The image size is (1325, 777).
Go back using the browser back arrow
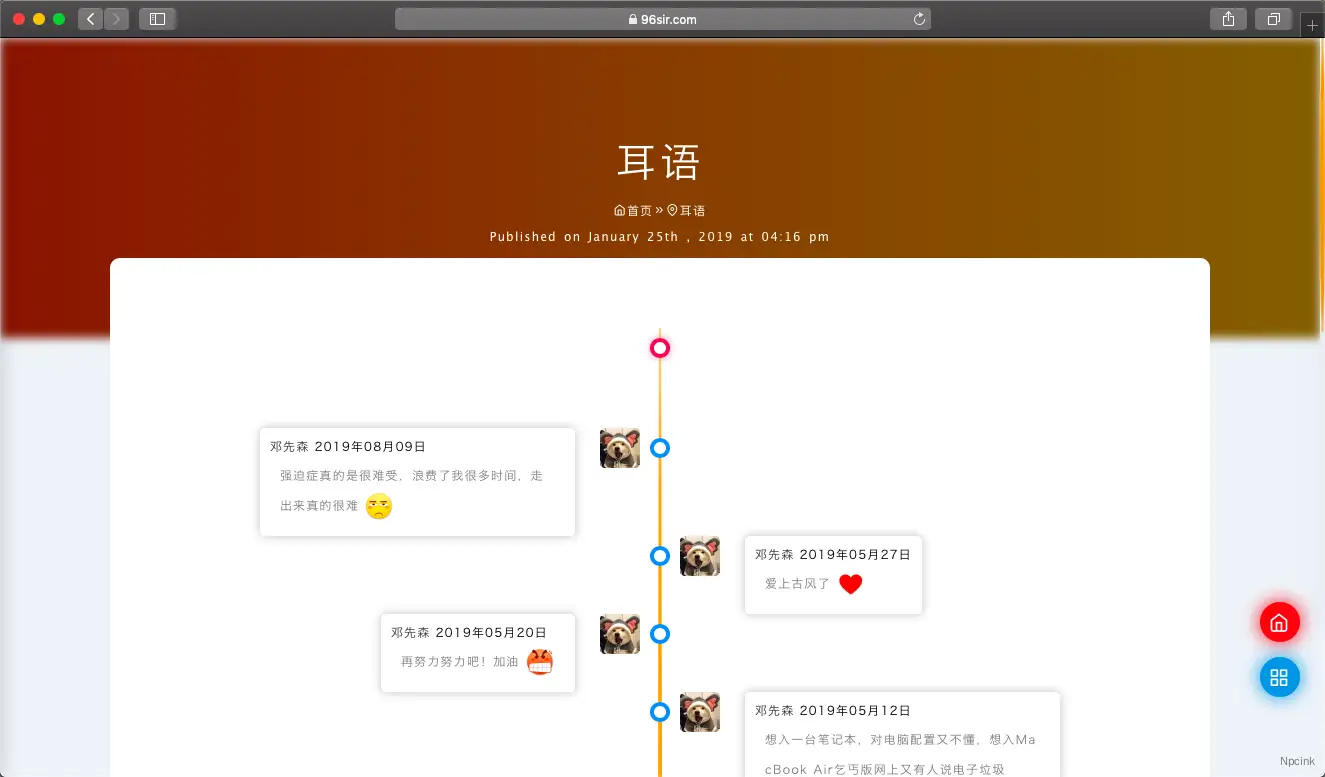click(89, 18)
